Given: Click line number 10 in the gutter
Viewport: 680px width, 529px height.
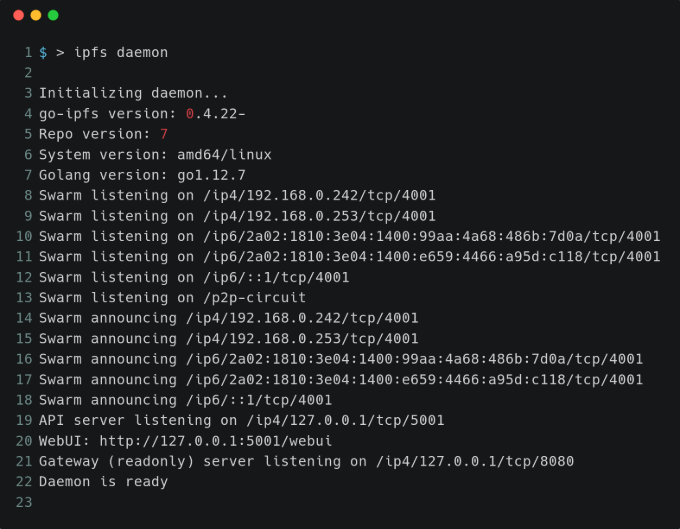Looking at the screenshot, I should [24, 236].
